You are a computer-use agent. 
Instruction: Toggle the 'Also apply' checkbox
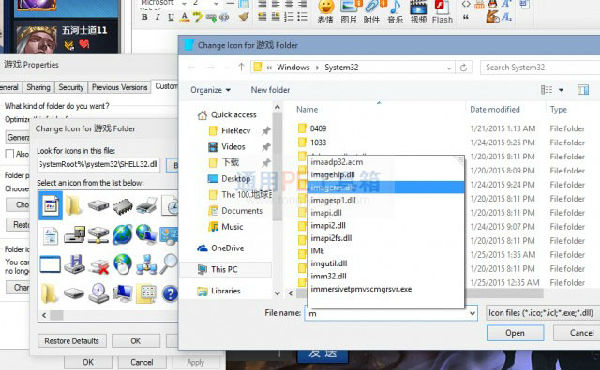tap(10, 154)
